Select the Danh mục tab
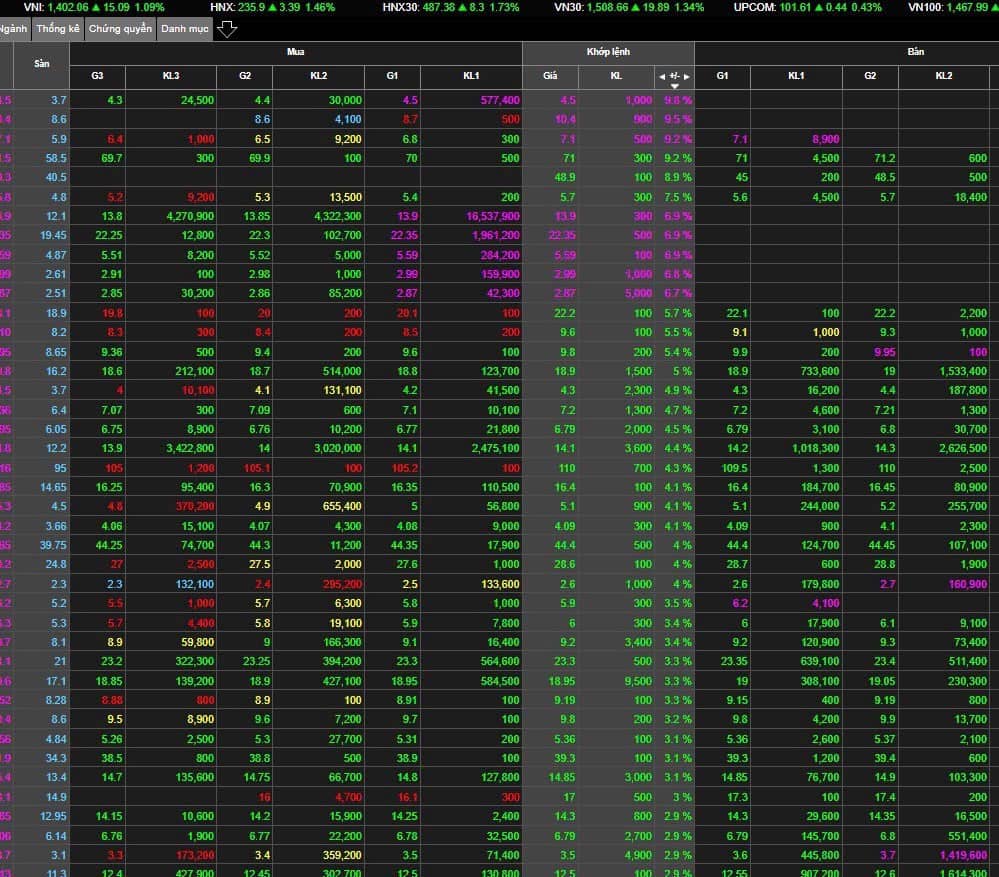999x877 pixels. click(x=185, y=29)
